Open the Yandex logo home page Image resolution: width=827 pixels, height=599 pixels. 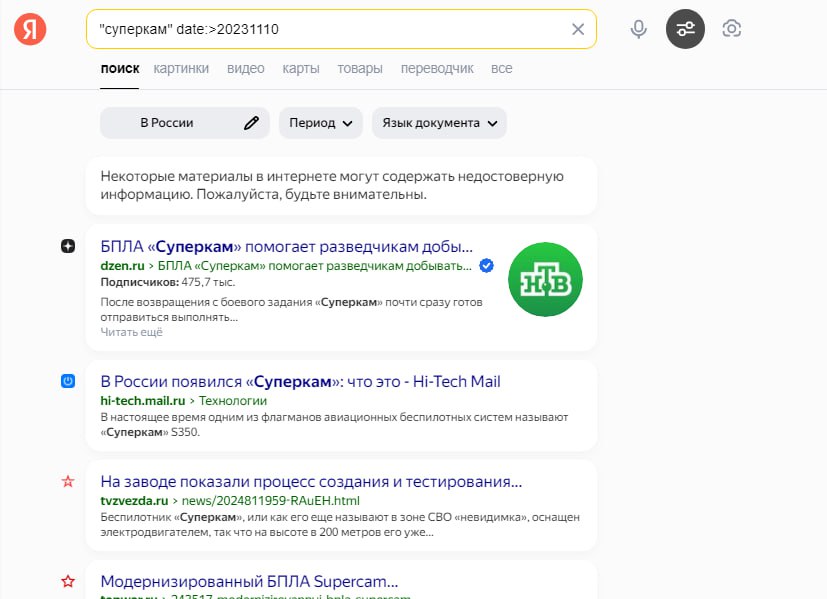point(30,29)
